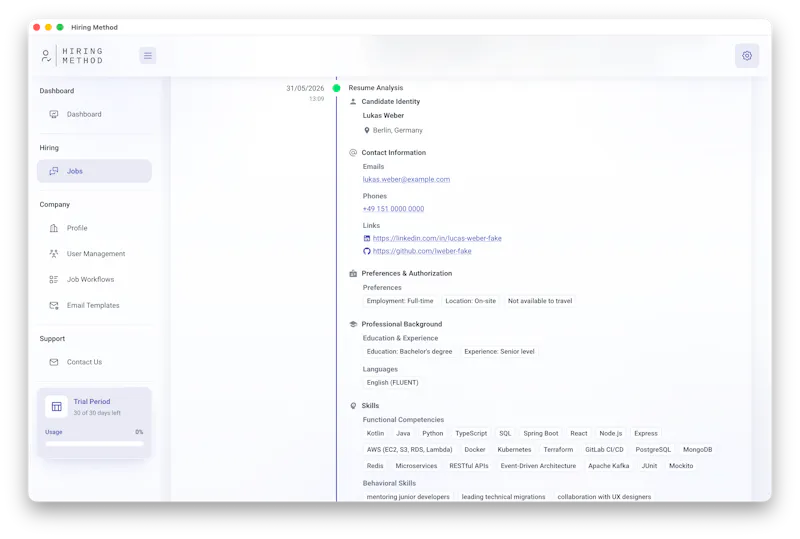Click the Docker skill tag
The width and height of the screenshot is (800, 539).
coord(474,450)
